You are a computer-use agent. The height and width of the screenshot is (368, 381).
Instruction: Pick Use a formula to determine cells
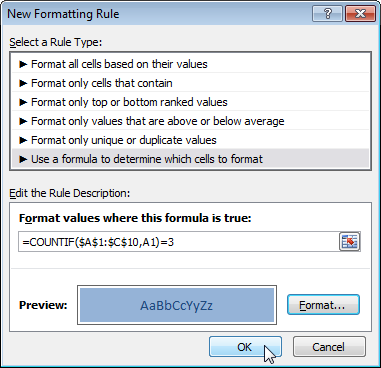(191, 159)
